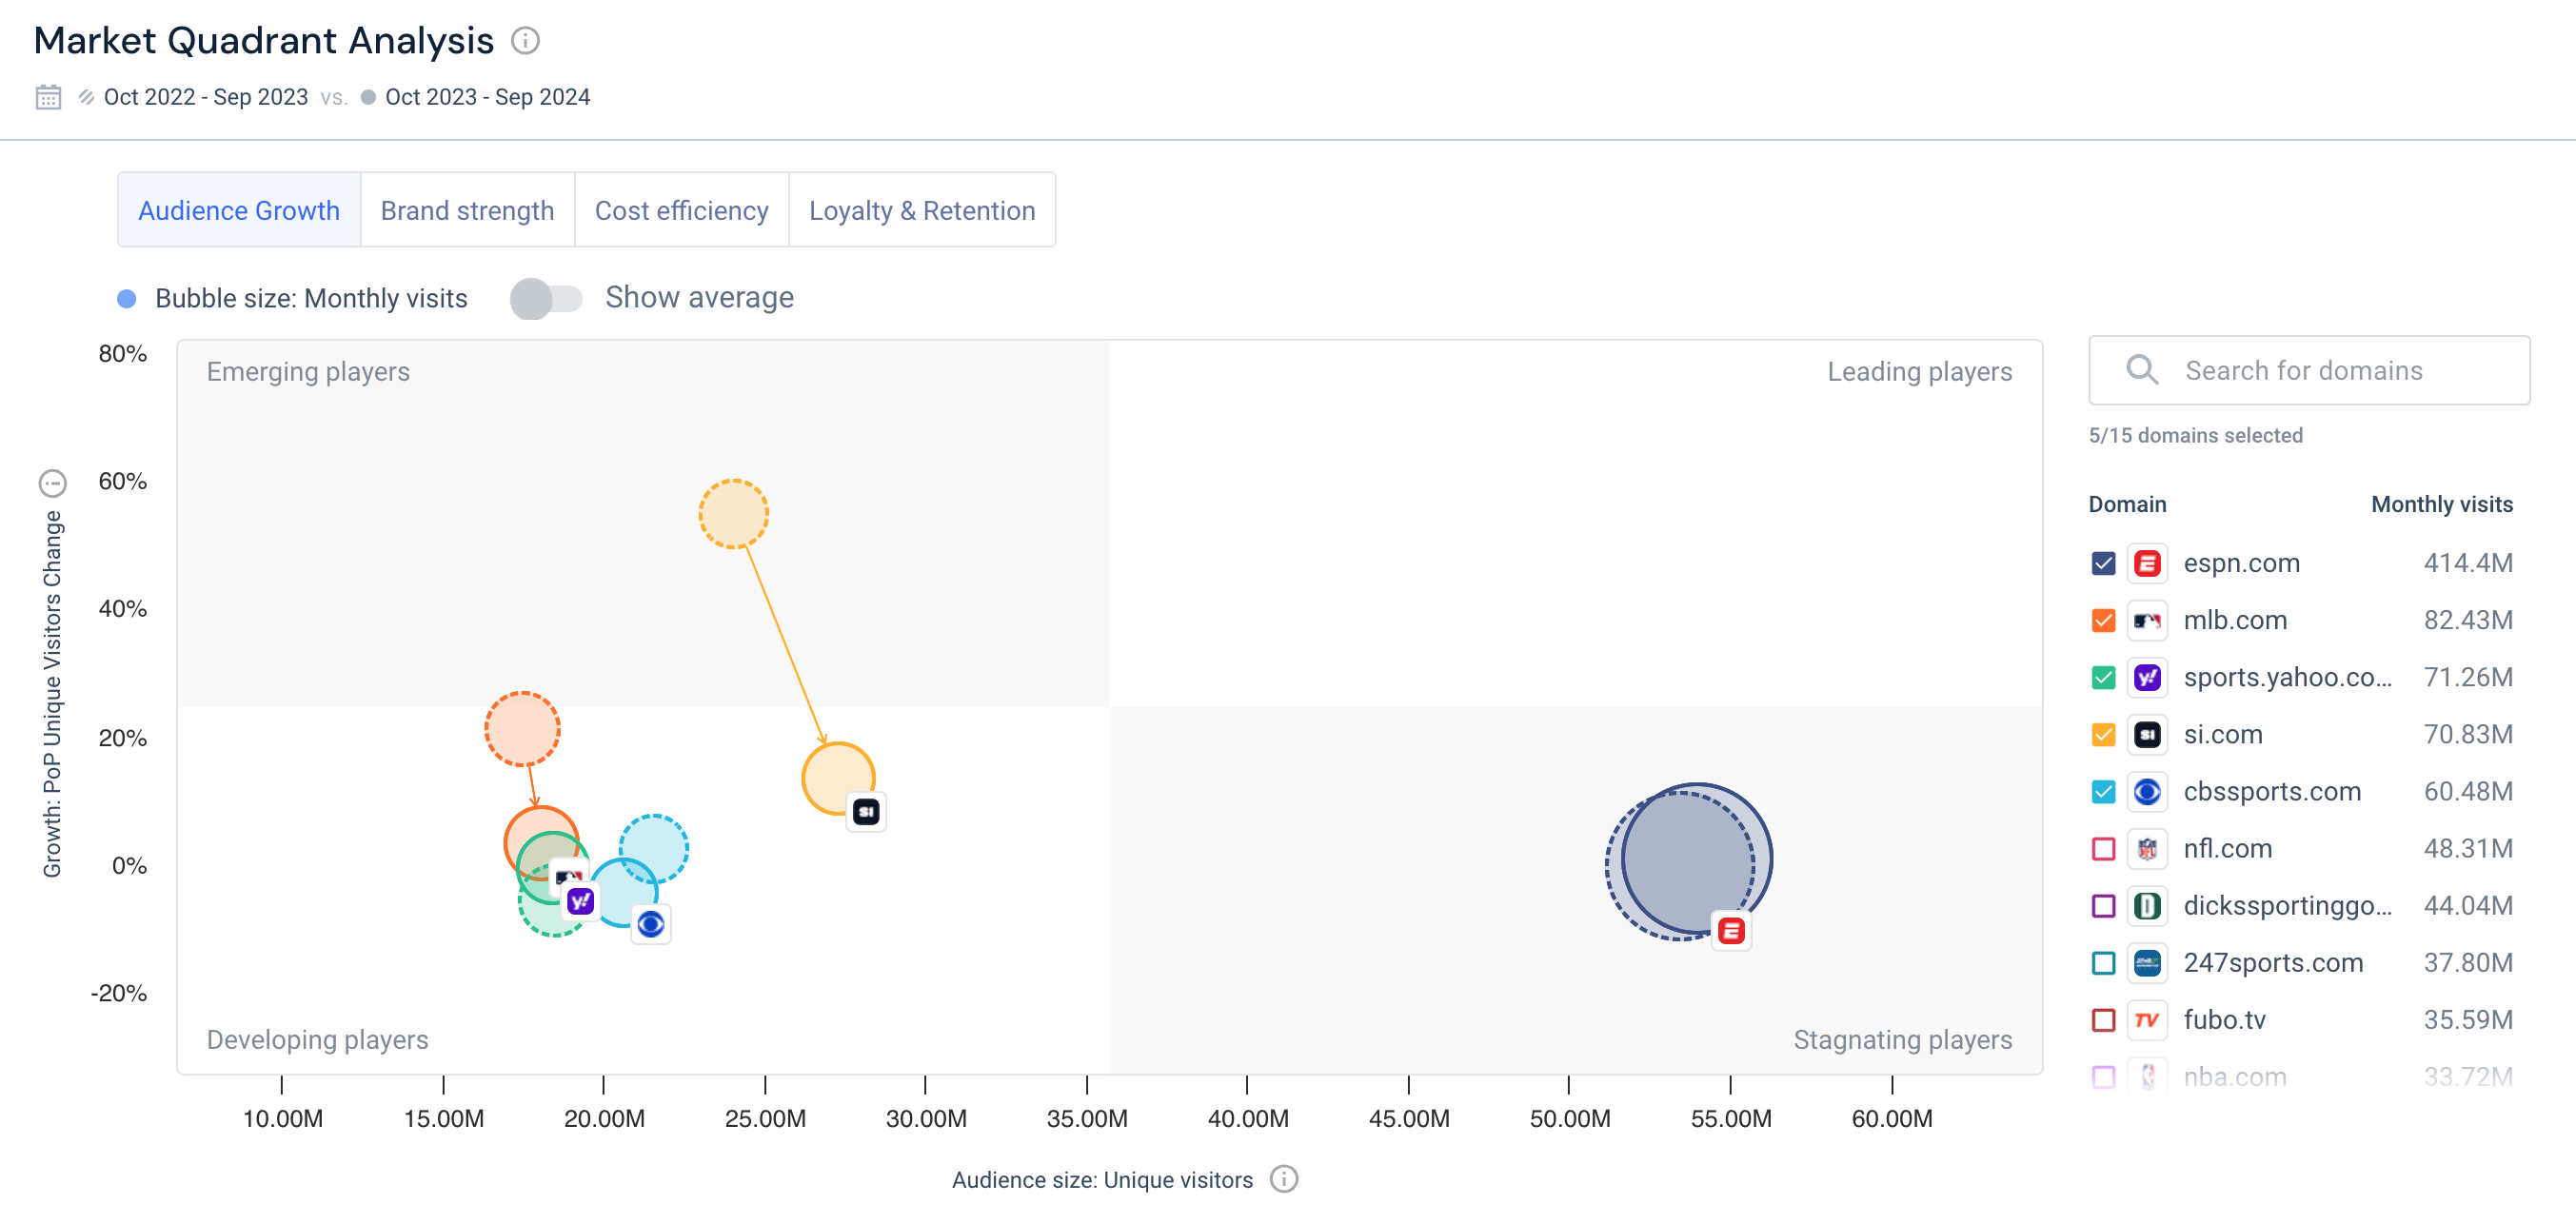This screenshot has height=1224, width=2576.
Task: Click the CBS eye logo badge on chart
Action: click(x=651, y=924)
